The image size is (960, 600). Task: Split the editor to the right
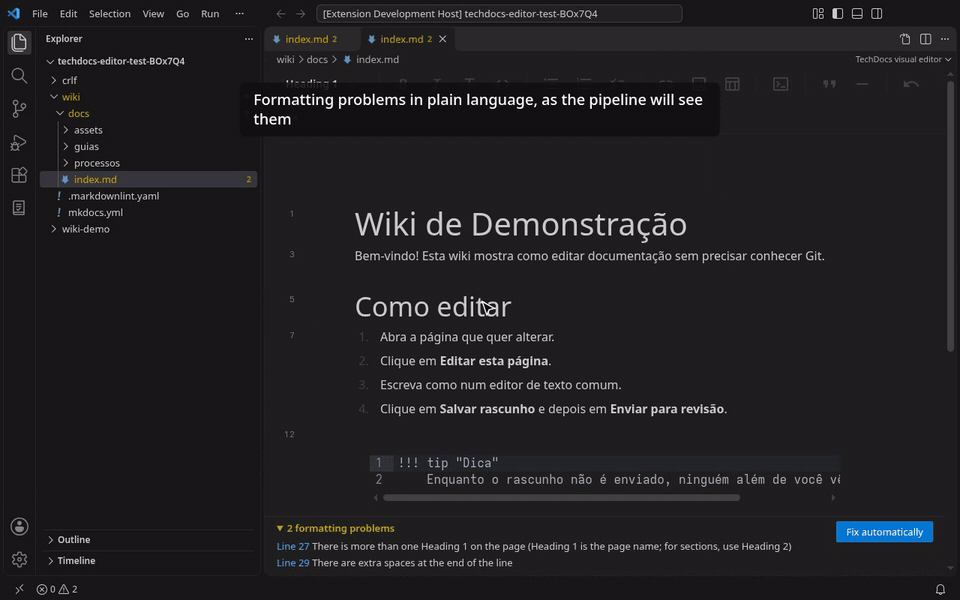click(925, 39)
